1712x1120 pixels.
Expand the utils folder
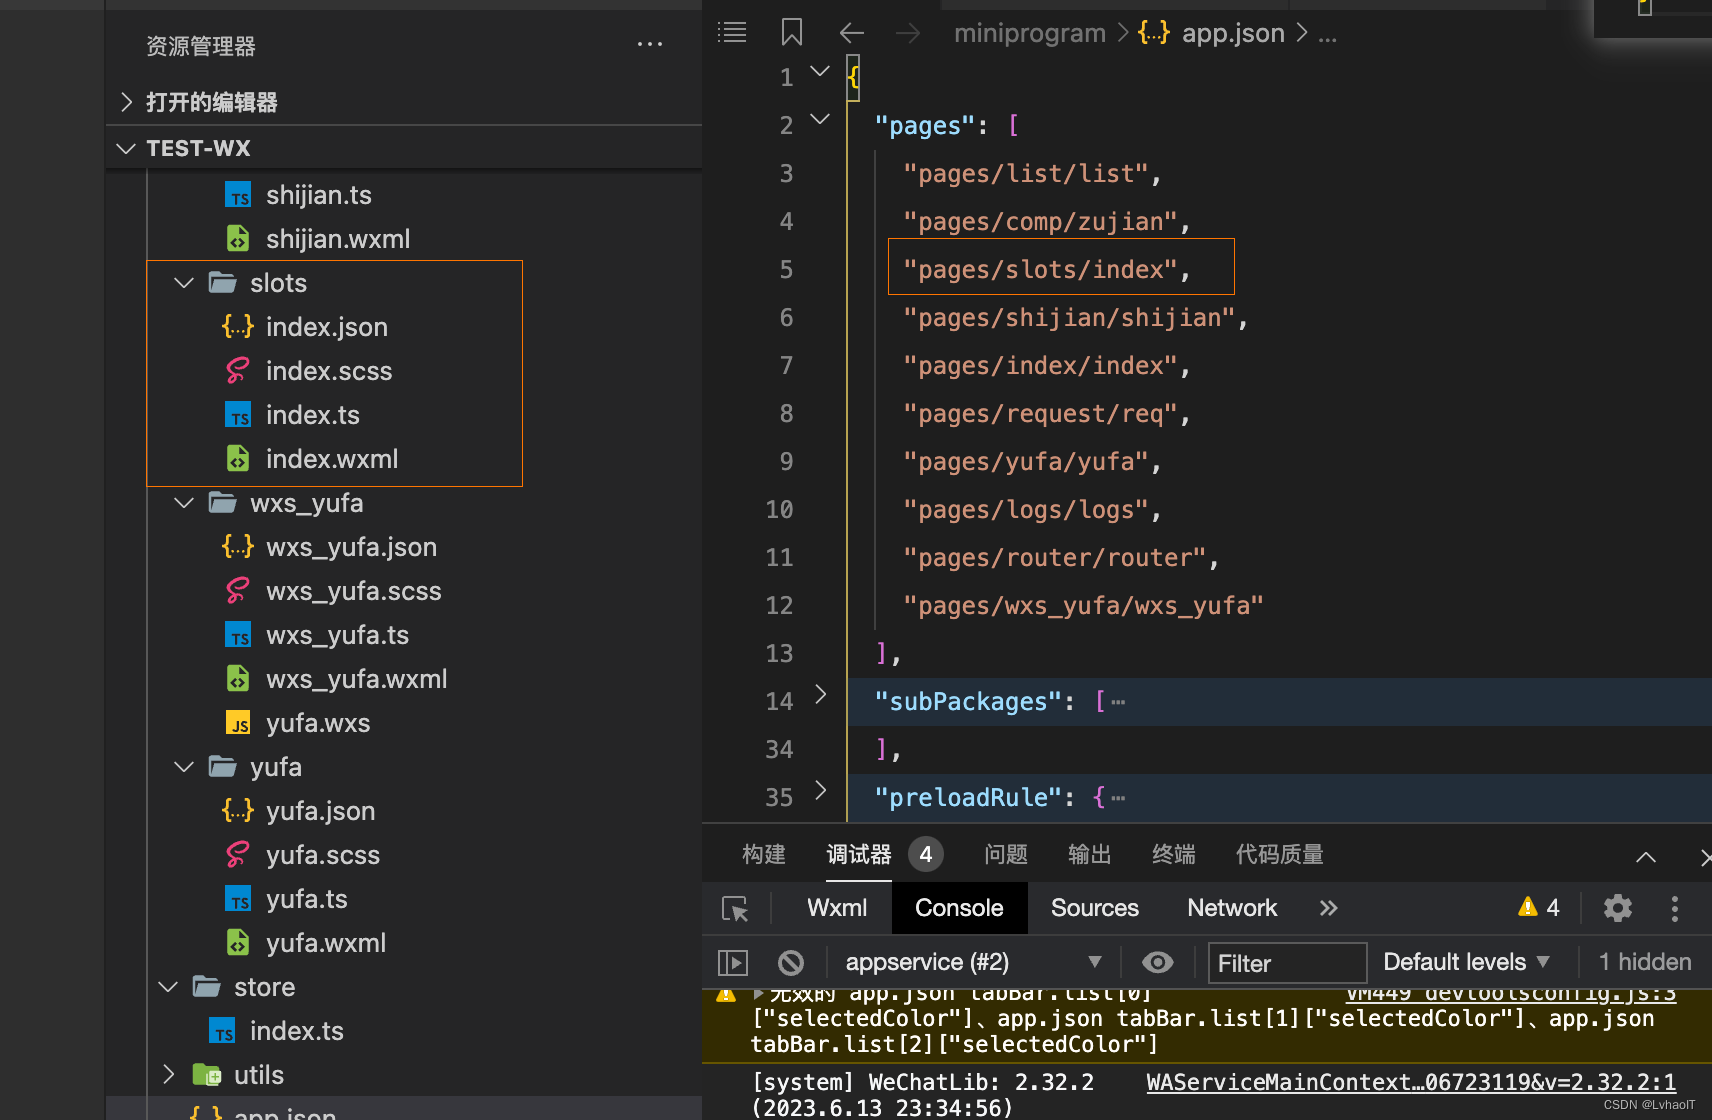168,1075
